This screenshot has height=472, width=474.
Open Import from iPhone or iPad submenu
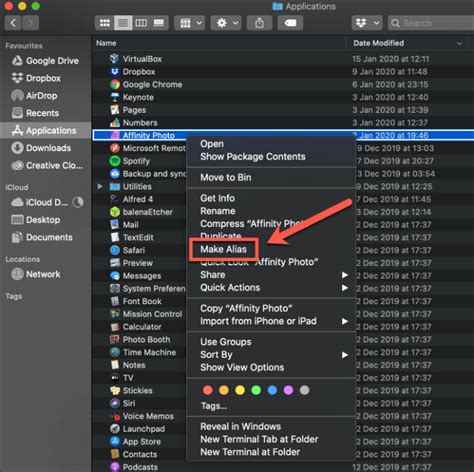click(x=271, y=321)
